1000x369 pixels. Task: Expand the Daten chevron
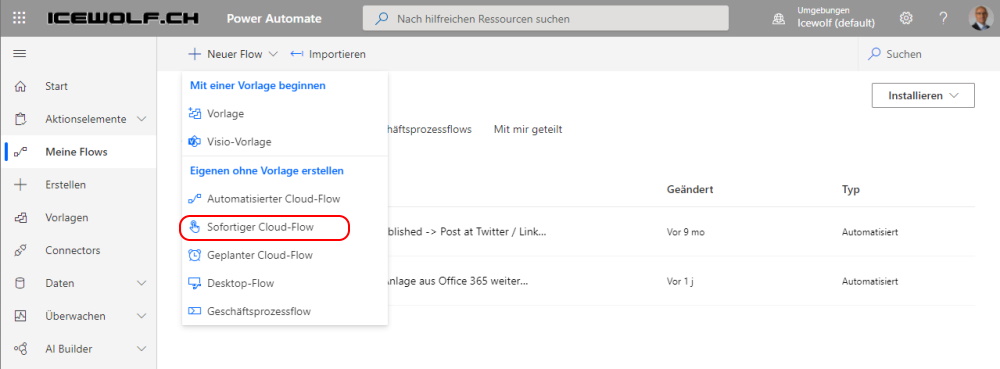142,283
